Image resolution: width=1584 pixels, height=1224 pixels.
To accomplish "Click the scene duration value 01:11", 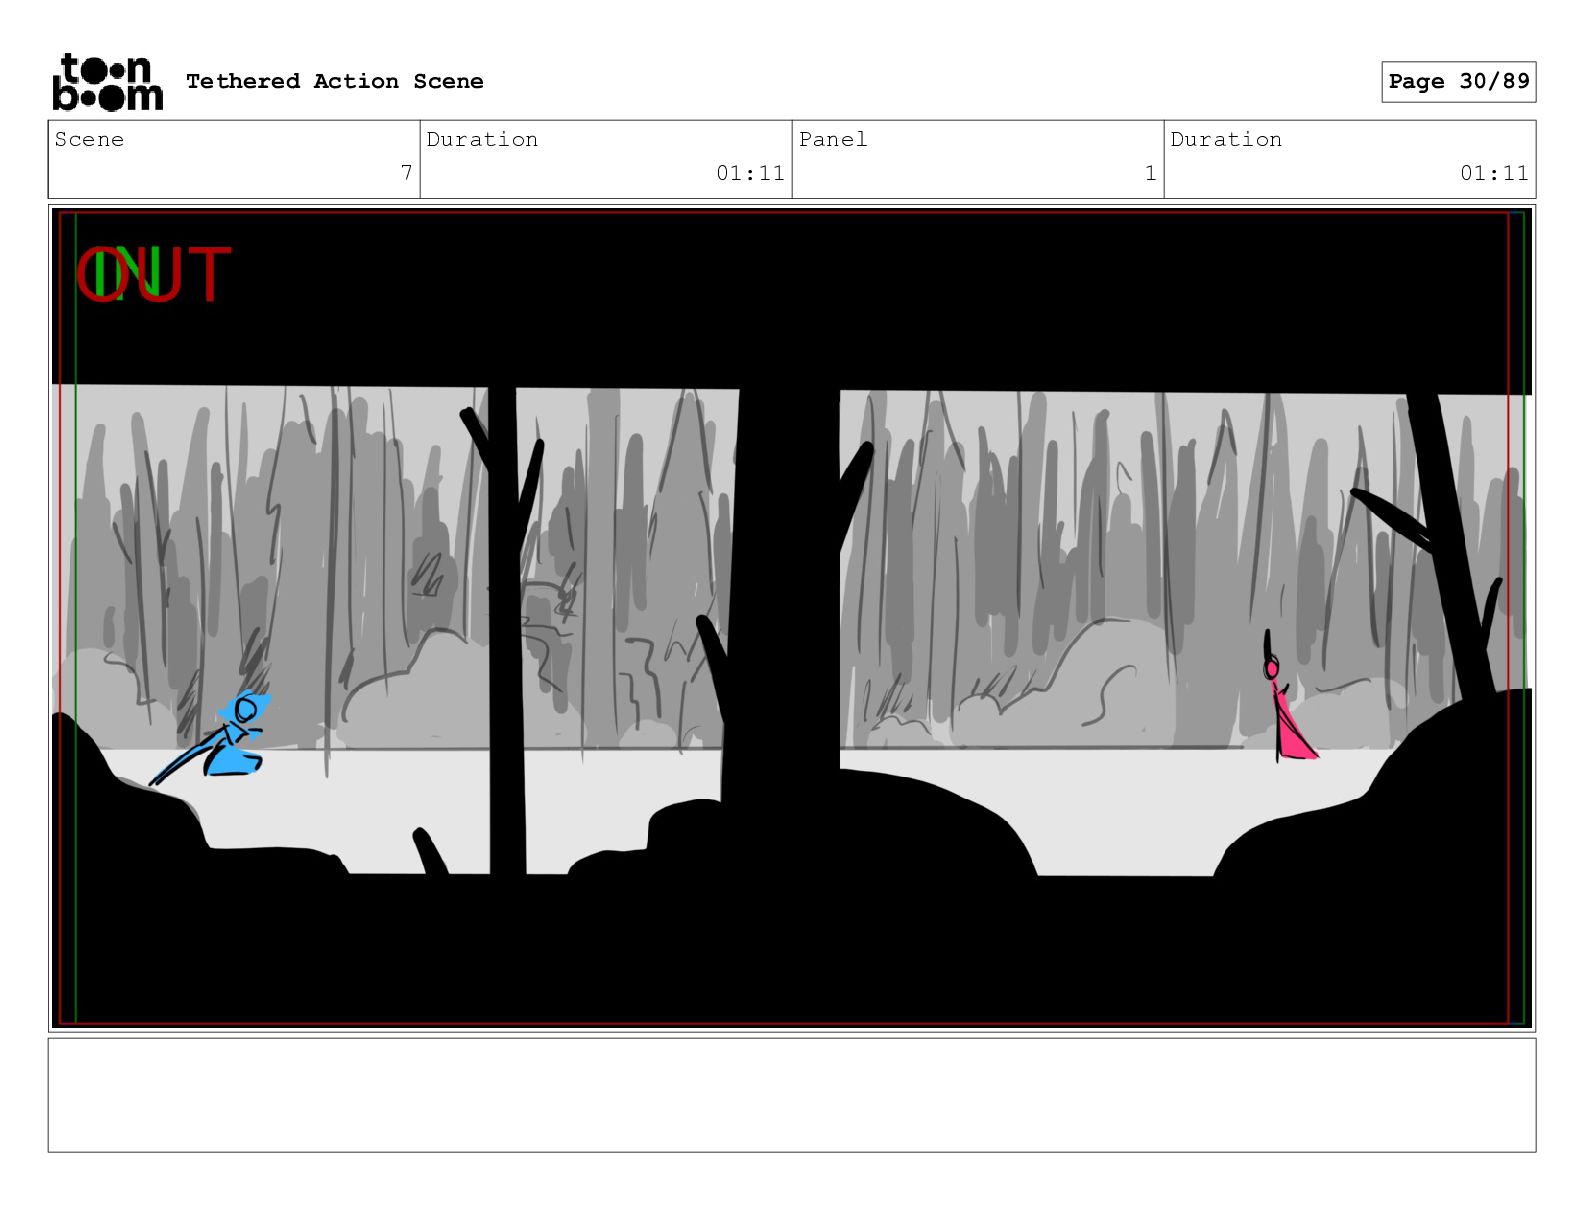I will pos(750,173).
